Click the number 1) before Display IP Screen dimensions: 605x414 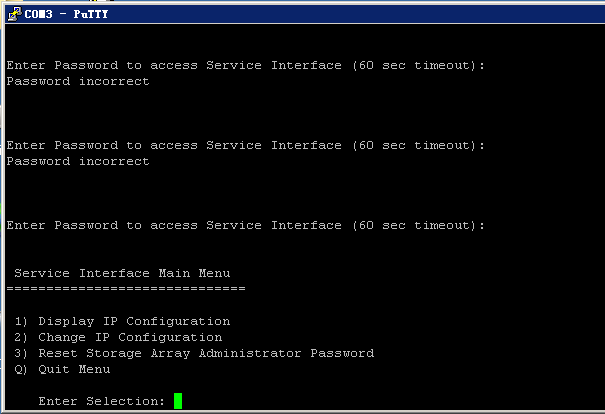(22, 321)
